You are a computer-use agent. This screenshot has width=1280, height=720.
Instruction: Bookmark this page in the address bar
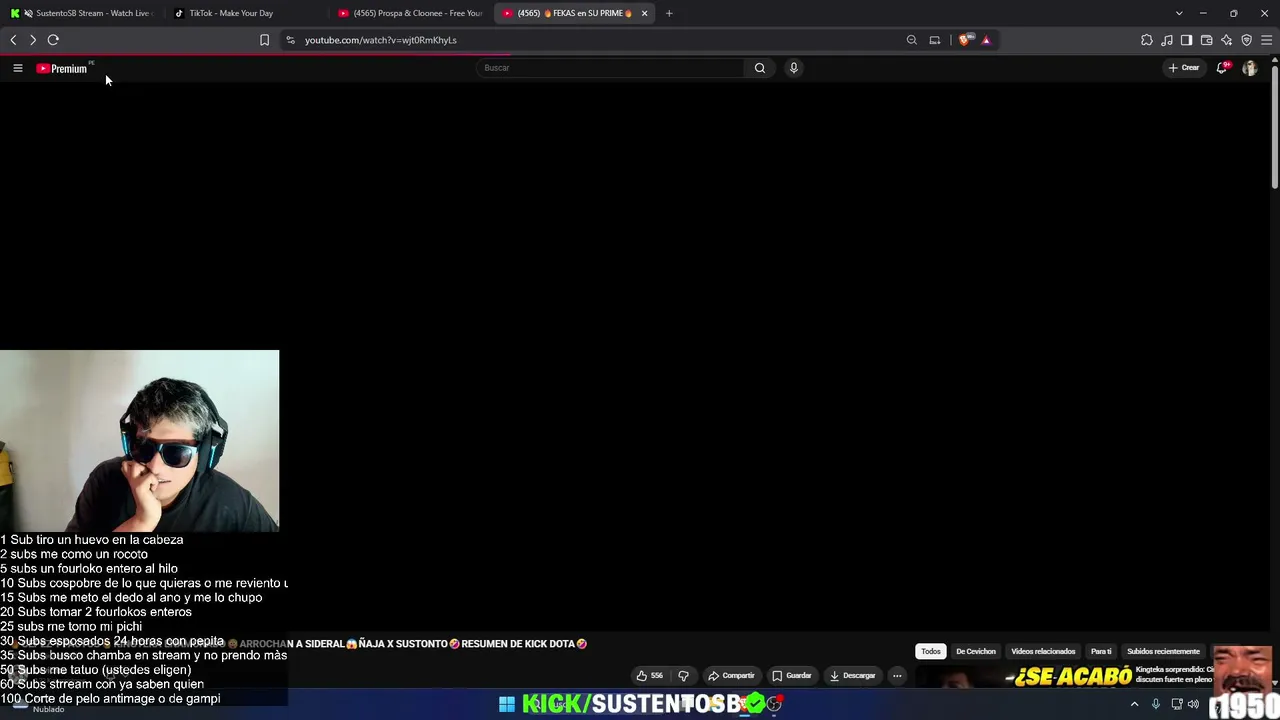click(264, 40)
